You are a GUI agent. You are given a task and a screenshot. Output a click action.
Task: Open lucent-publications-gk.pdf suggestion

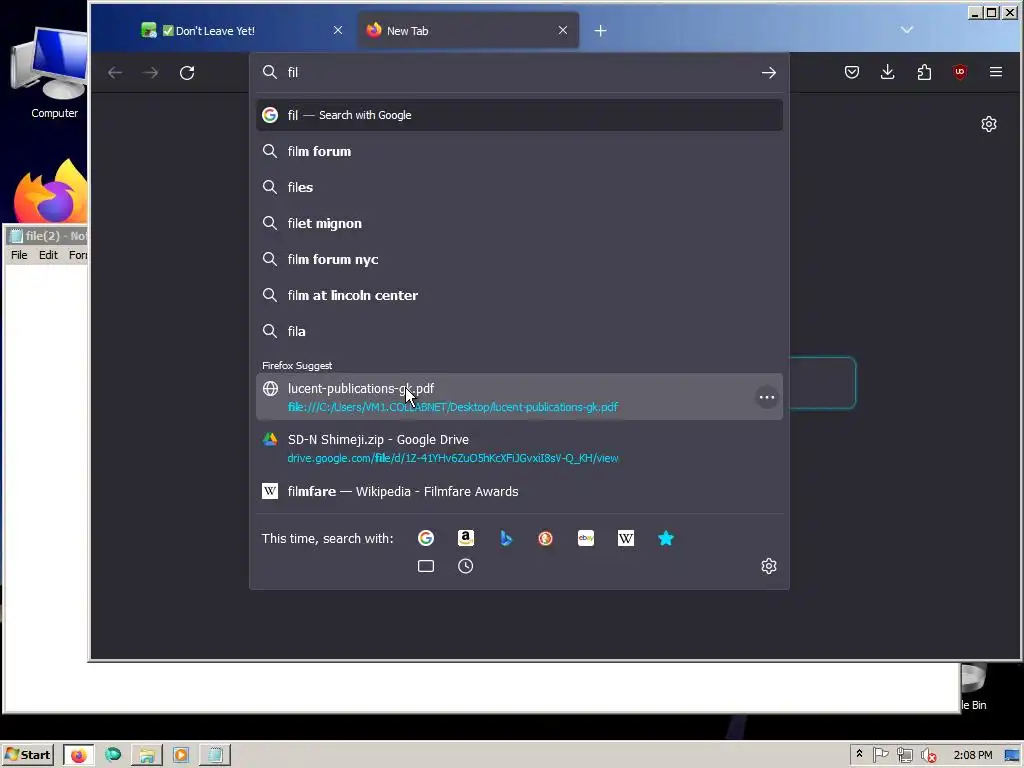pyautogui.click(x=519, y=397)
